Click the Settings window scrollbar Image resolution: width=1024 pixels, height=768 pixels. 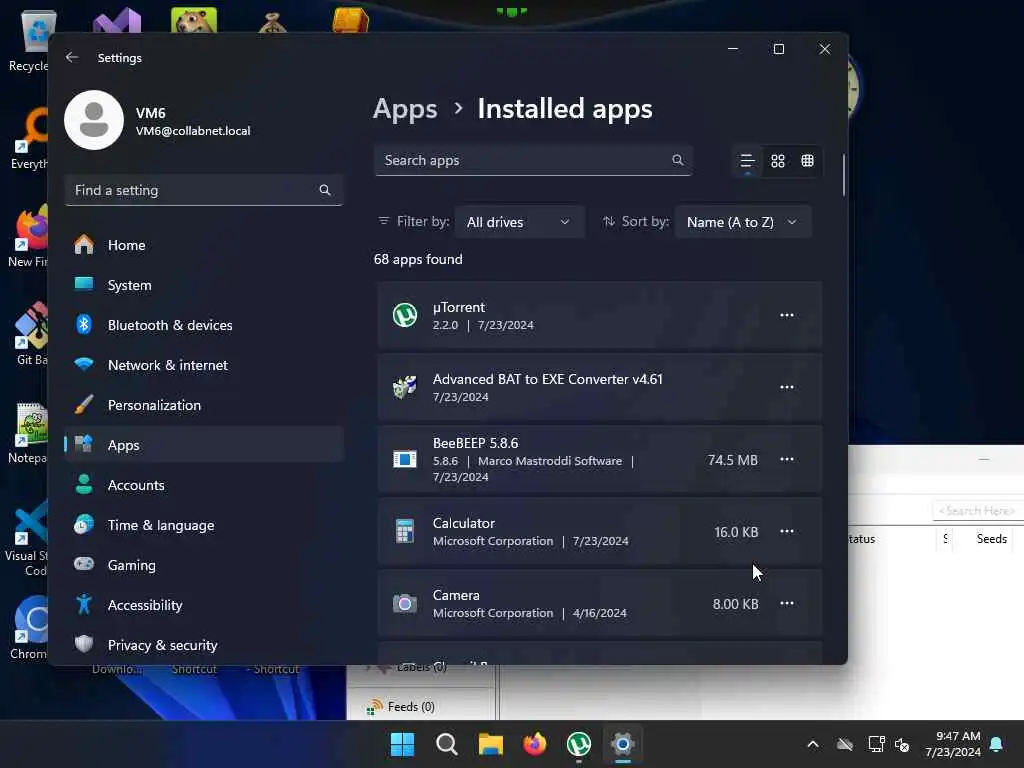click(843, 175)
